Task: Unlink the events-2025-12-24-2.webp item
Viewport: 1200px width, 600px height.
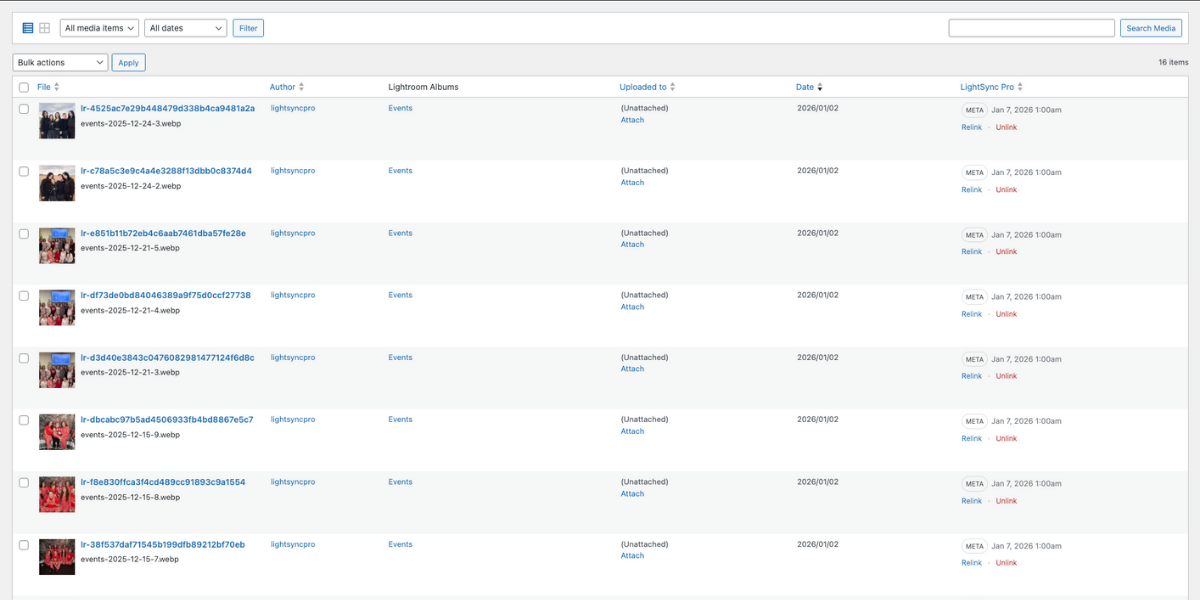Action: [x=1006, y=190]
